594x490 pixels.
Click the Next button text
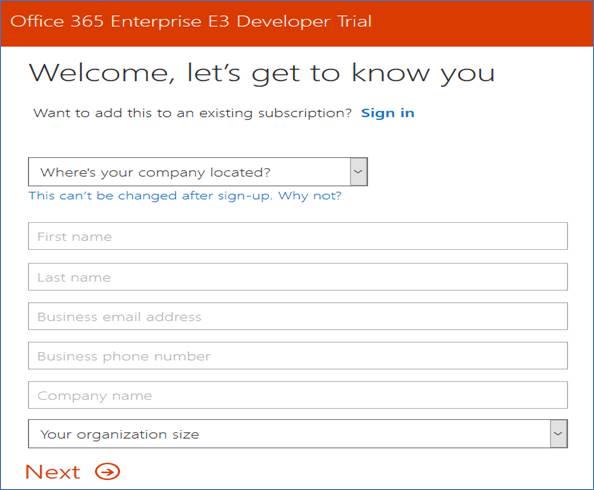pyautogui.click(x=53, y=472)
